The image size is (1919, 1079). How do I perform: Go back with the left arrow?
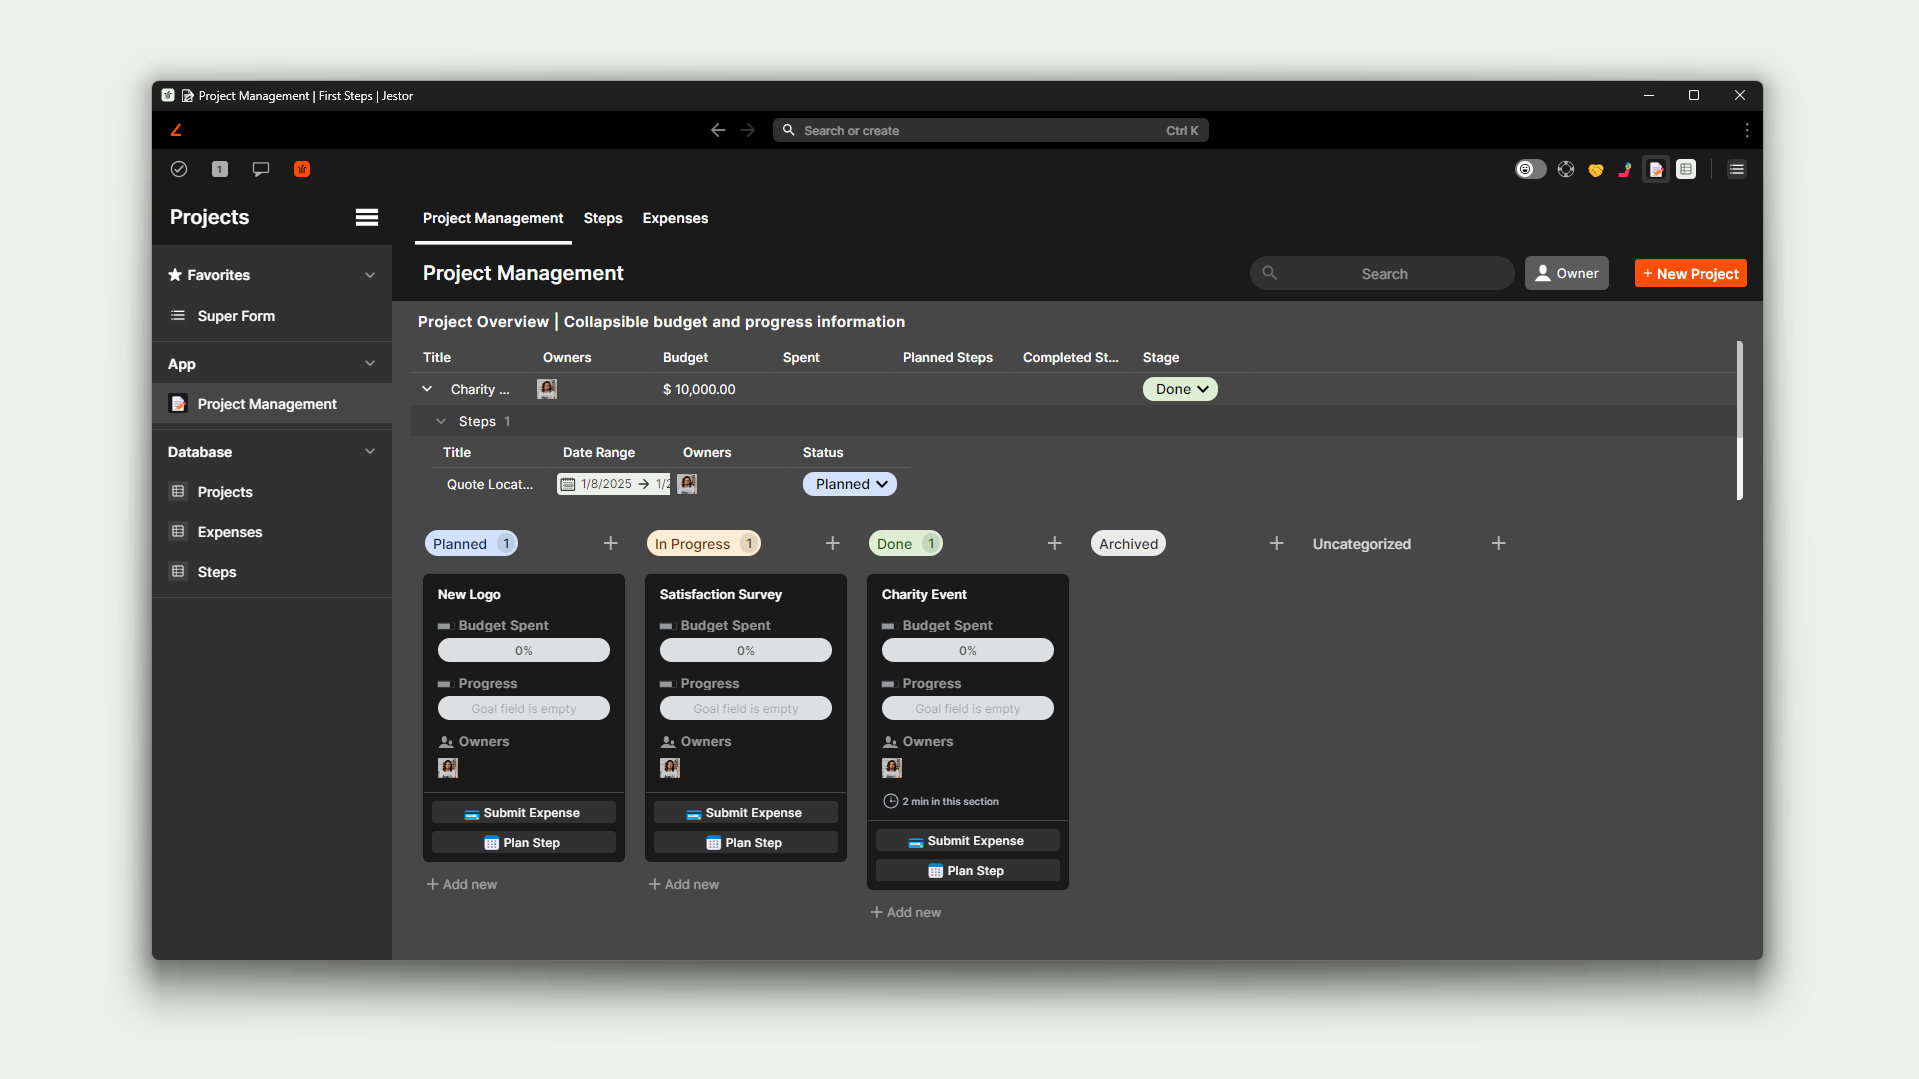coord(718,130)
